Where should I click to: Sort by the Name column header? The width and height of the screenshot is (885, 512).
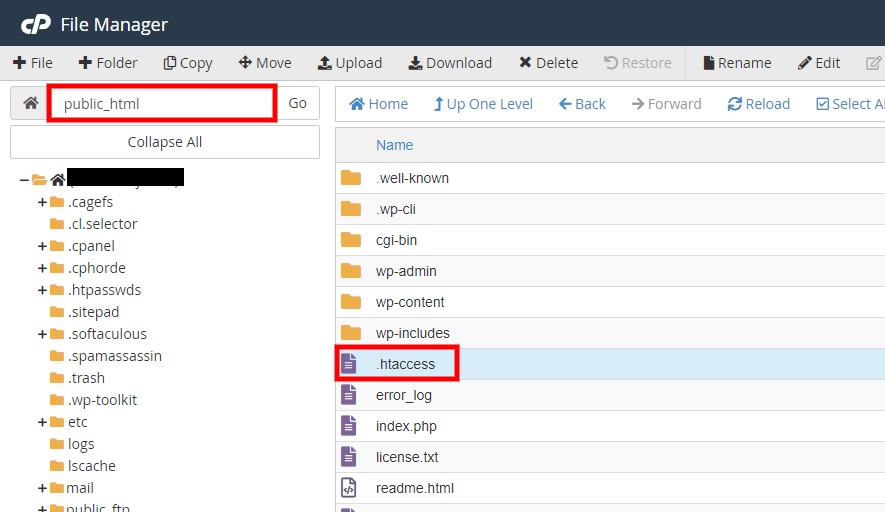(x=395, y=145)
